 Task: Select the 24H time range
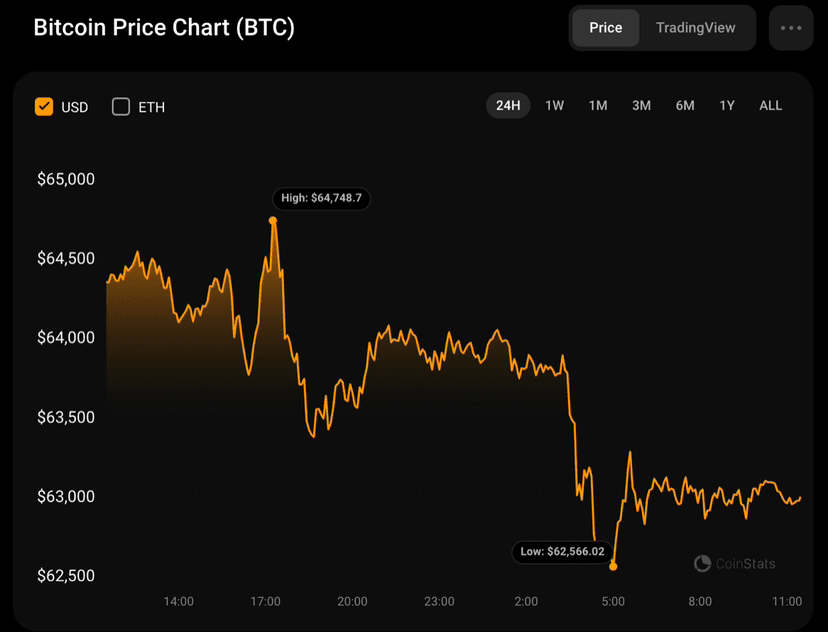tap(508, 106)
